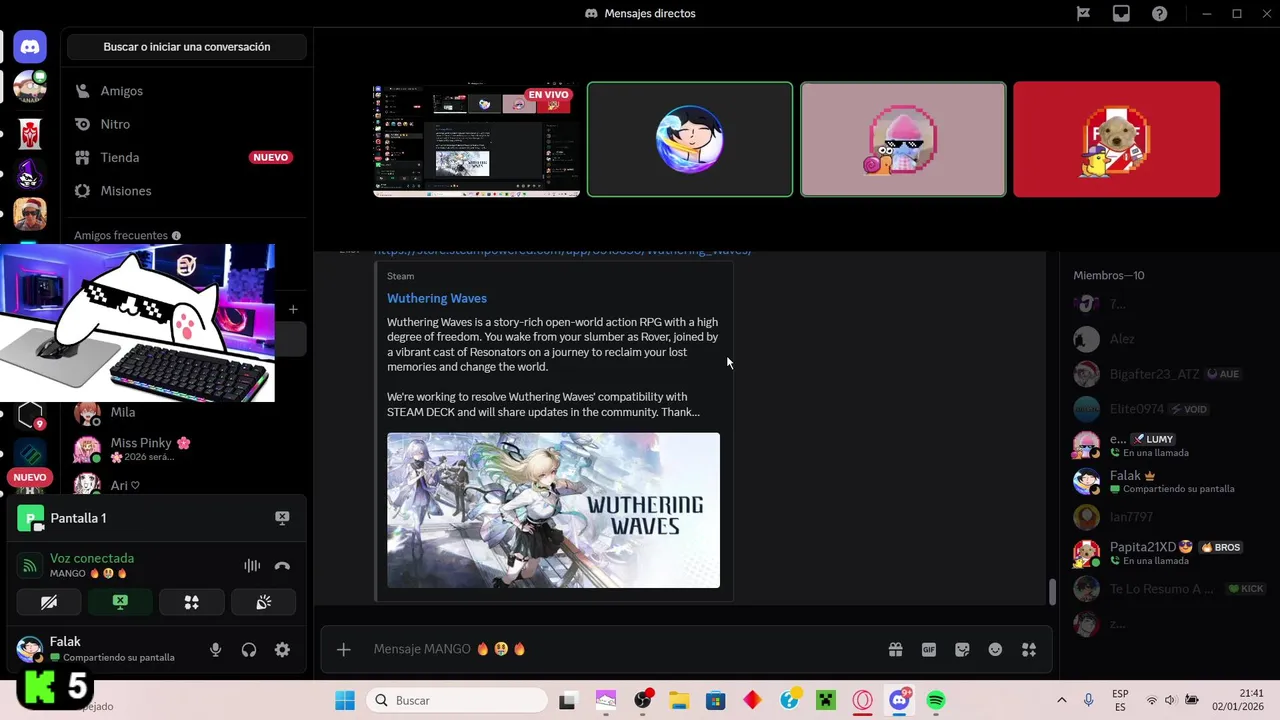Open the Wuthering Waves embed image
This screenshot has width=1280, height=720.
click(x=553, y=510)
